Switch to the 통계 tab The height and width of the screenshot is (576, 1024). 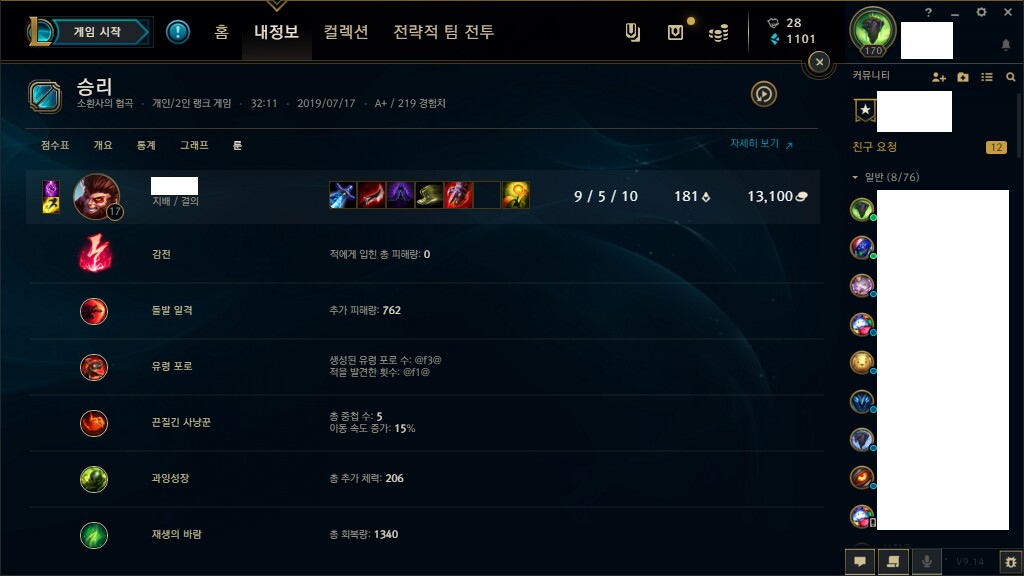coord(146,145)
